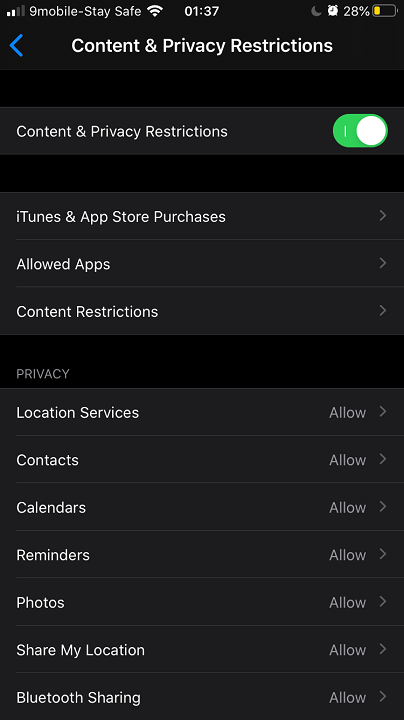
Task: Tap the Location Services chevron arrow
Action: pyautogui.click(x=383, y=411)
